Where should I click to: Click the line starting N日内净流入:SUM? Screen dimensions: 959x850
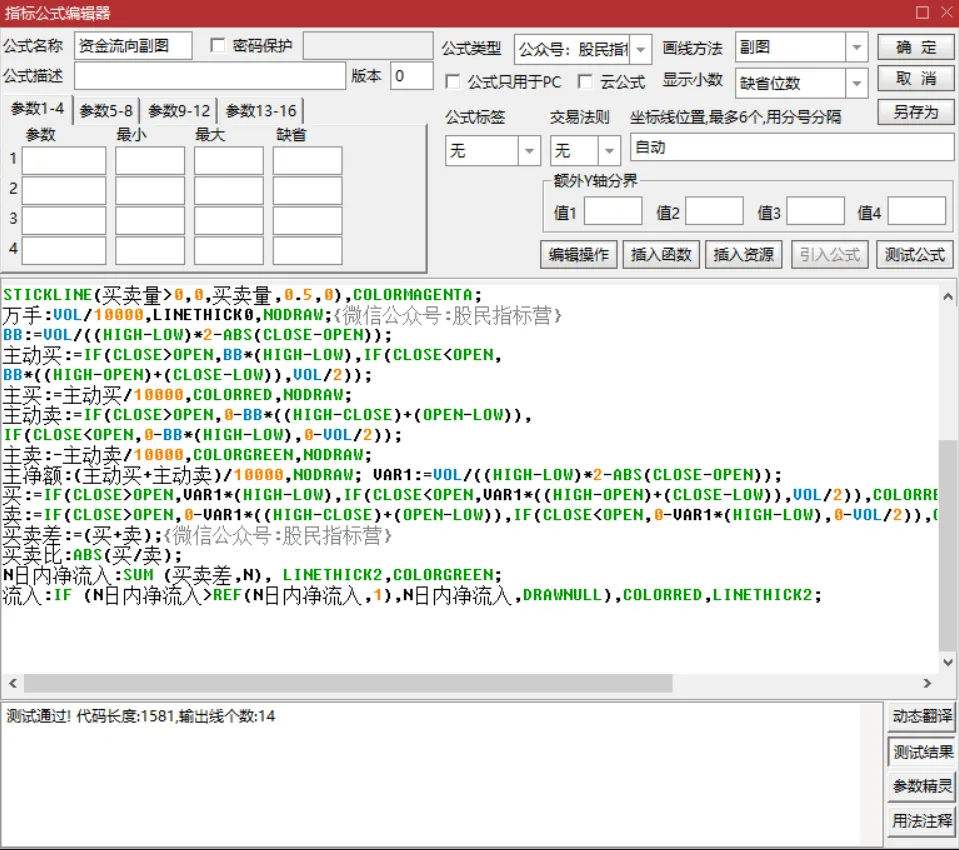(x=252, y=575)
